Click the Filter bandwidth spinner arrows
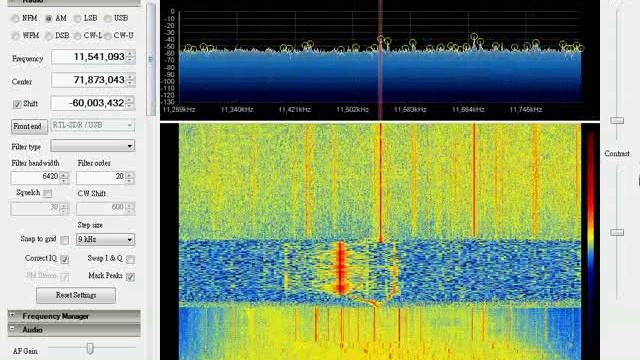 [x=64, y=177]
